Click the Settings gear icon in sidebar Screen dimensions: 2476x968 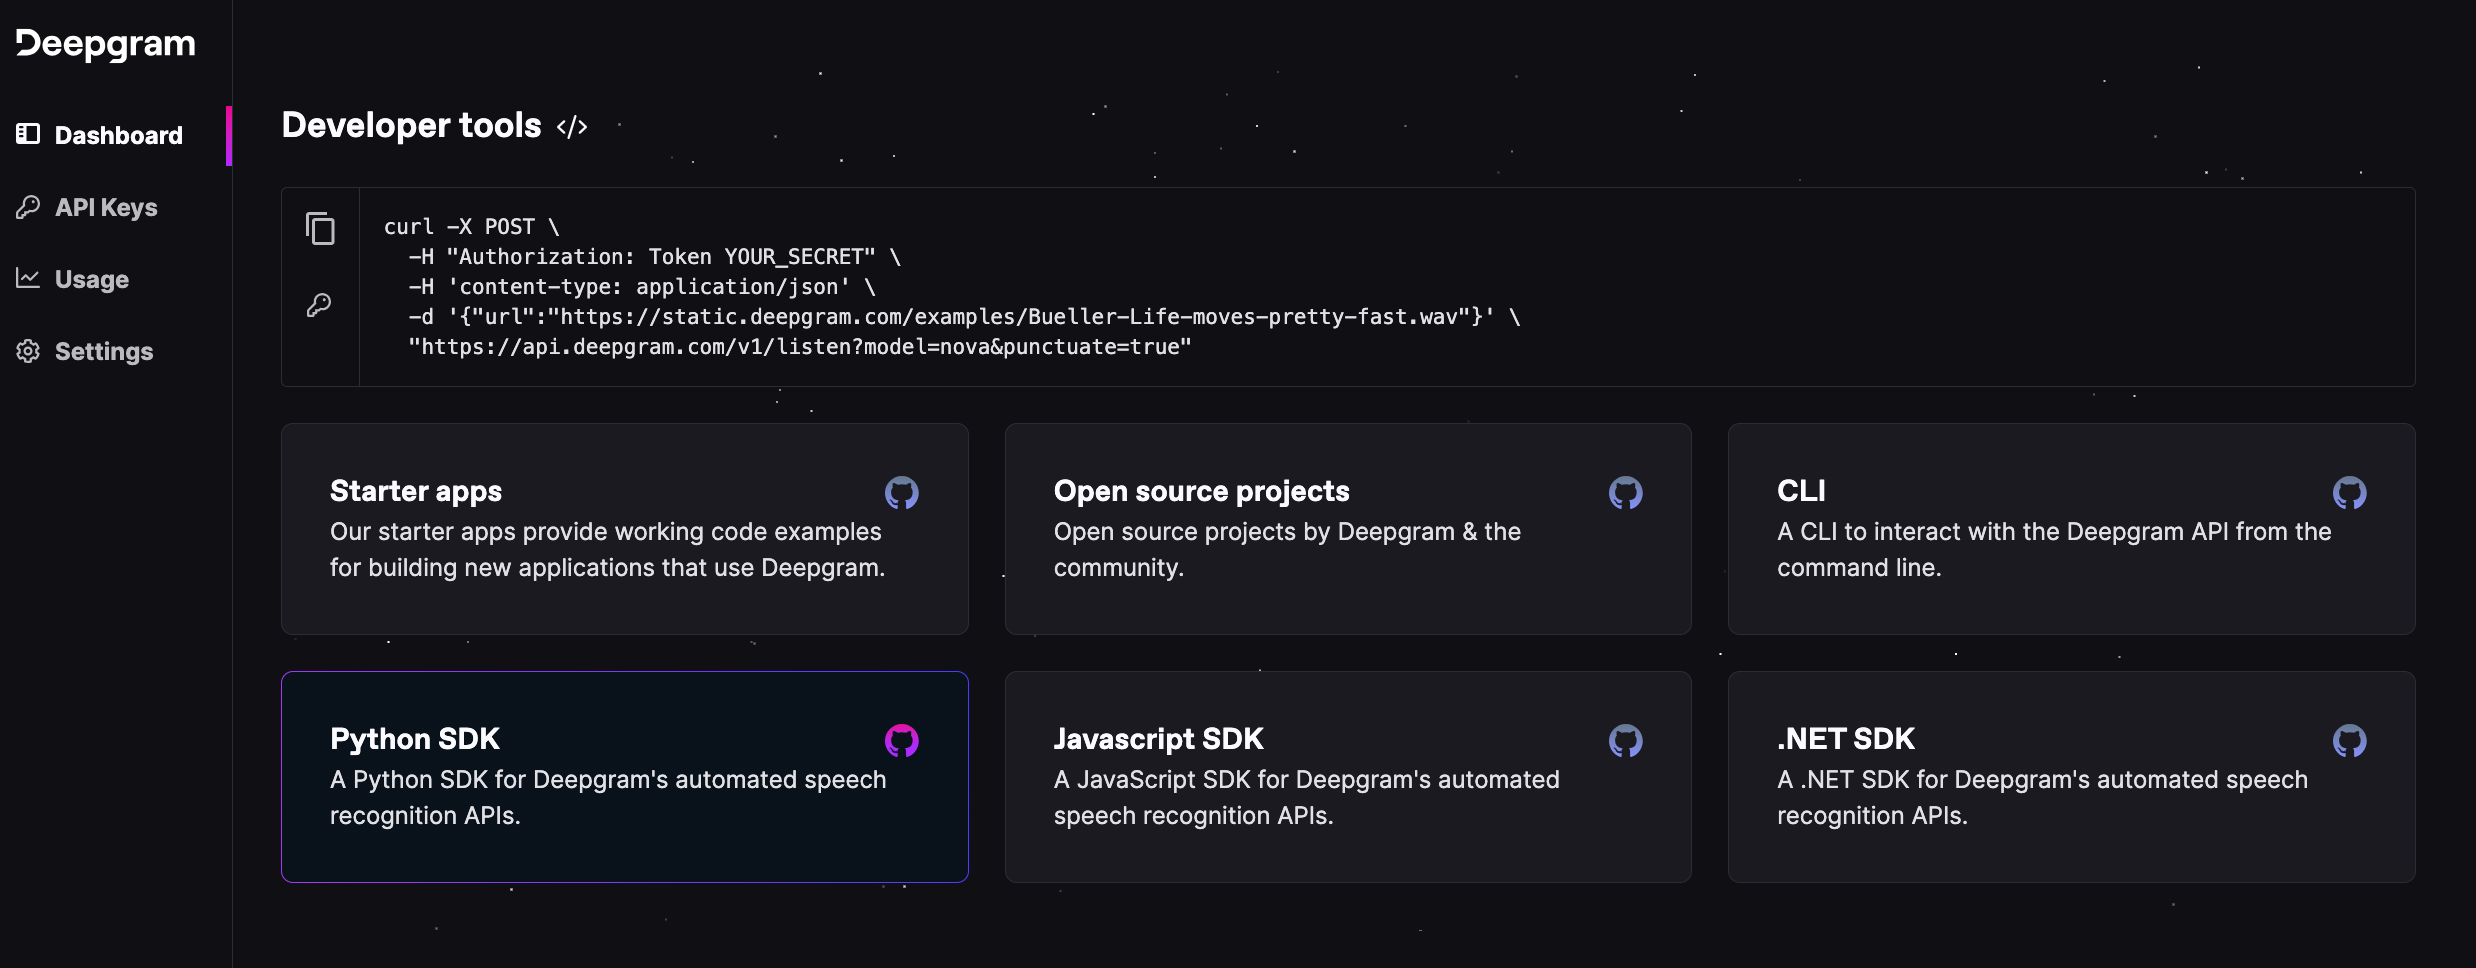point(28,351)
